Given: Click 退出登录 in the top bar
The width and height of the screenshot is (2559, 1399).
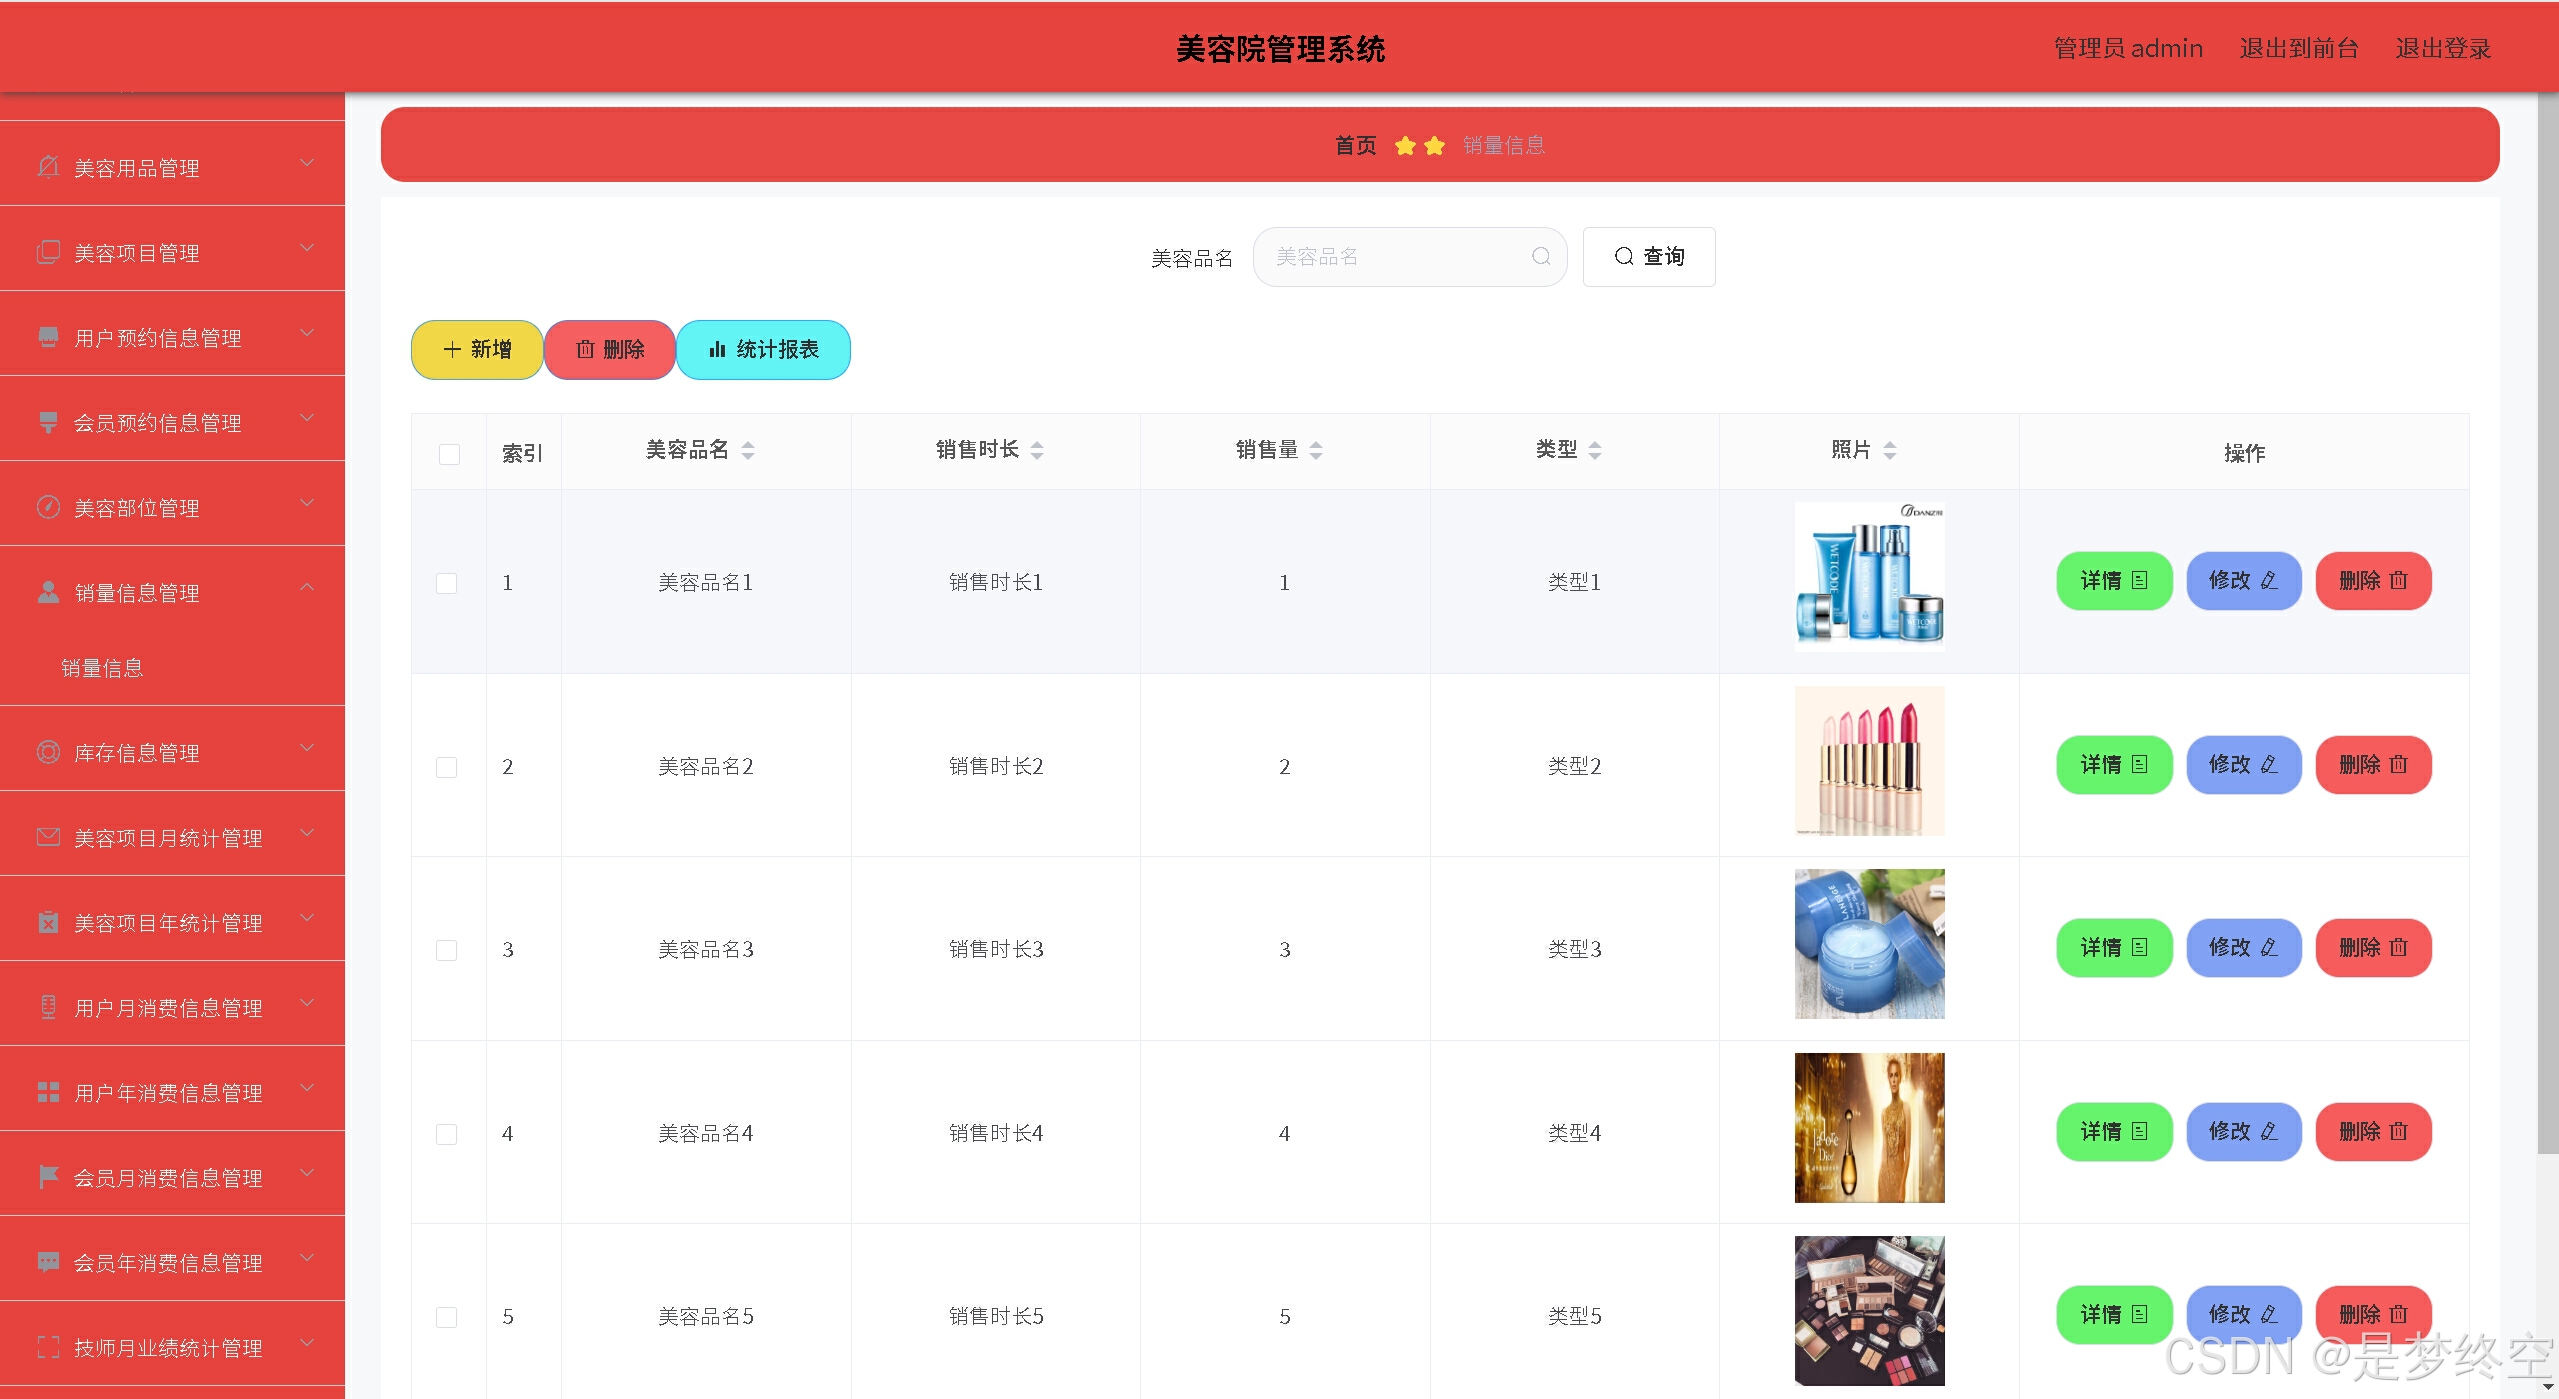Looking at the screenshot, I should (2442, 49).
